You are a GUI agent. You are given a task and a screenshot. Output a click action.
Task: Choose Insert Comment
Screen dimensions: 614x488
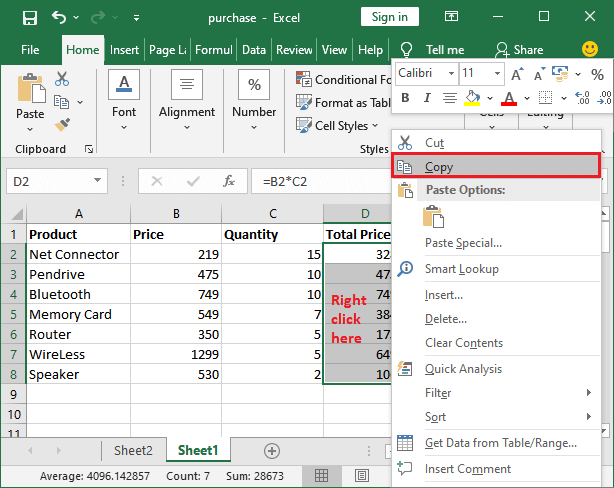(496, 468)
